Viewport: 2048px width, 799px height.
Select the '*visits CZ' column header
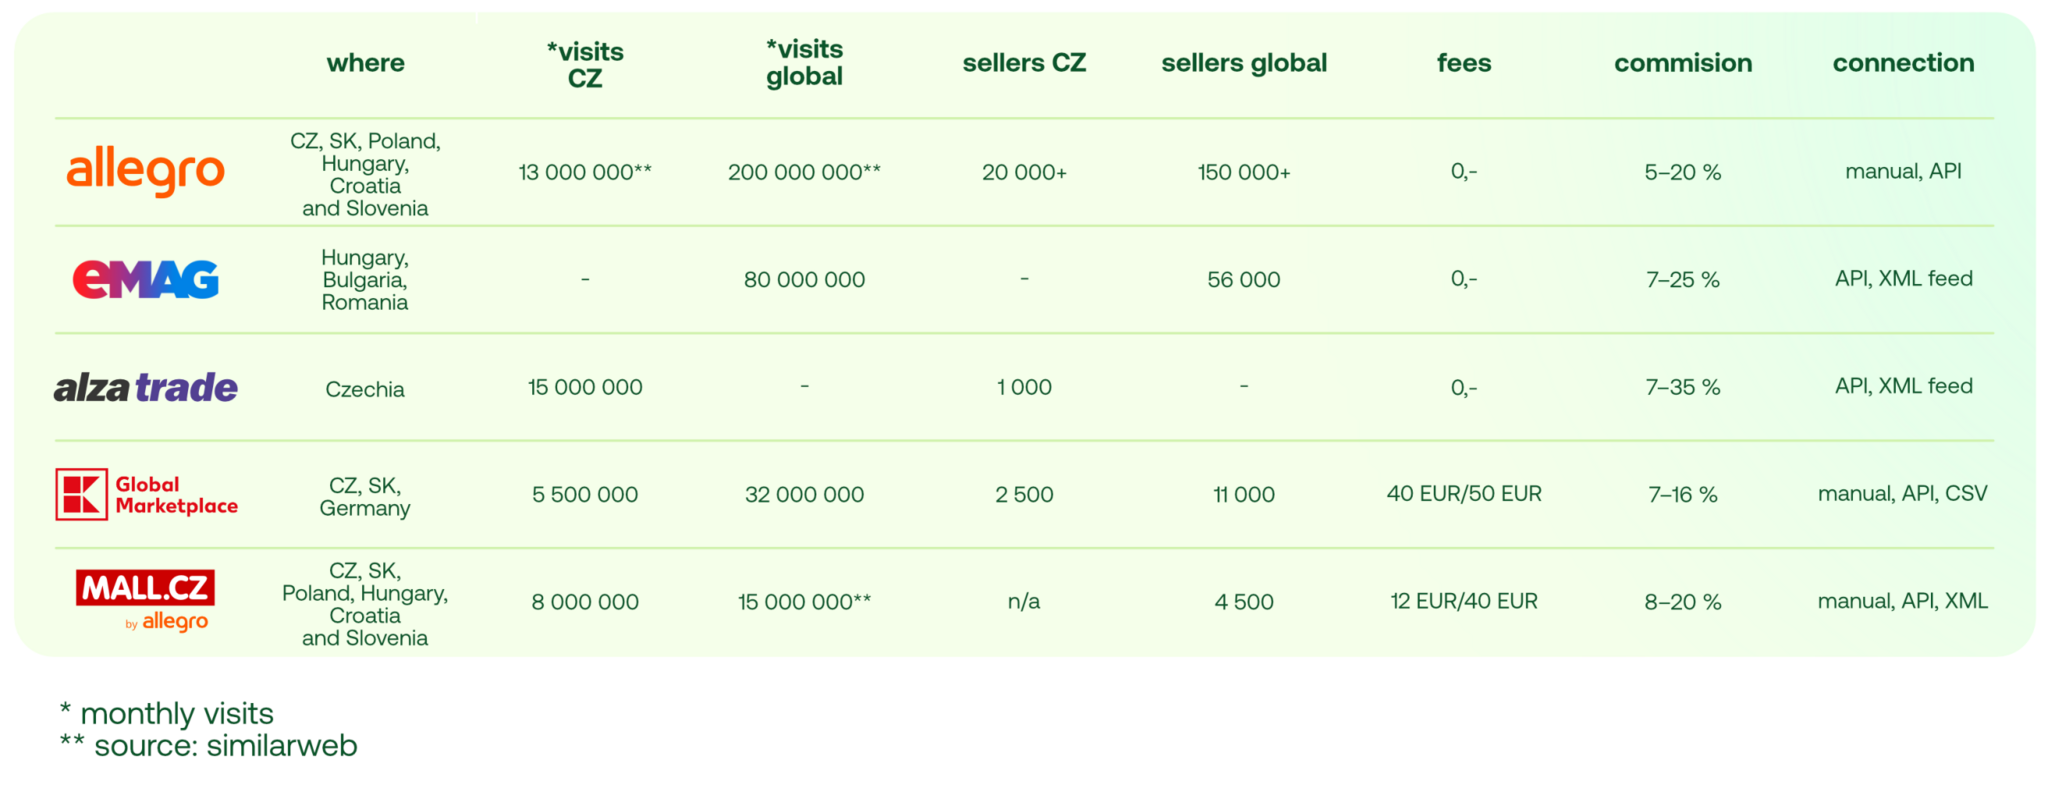tap(585, 65)
